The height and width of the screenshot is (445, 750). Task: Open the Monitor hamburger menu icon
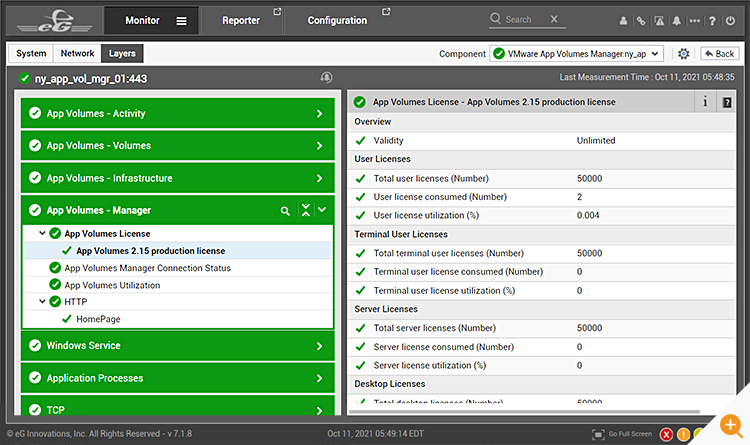[x=181, y=21]
